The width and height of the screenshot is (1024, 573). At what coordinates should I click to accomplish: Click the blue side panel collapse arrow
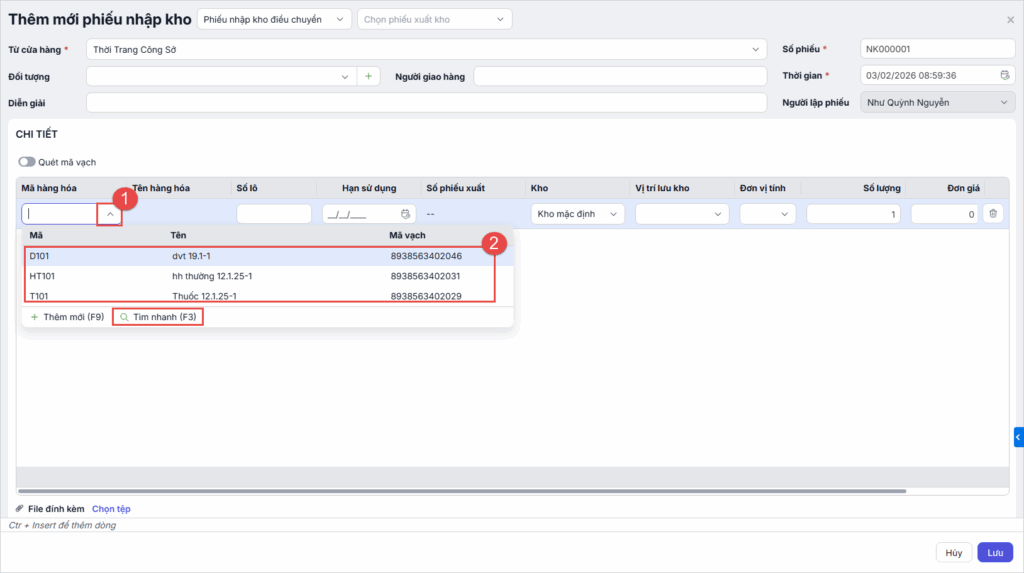(1018, 437)
